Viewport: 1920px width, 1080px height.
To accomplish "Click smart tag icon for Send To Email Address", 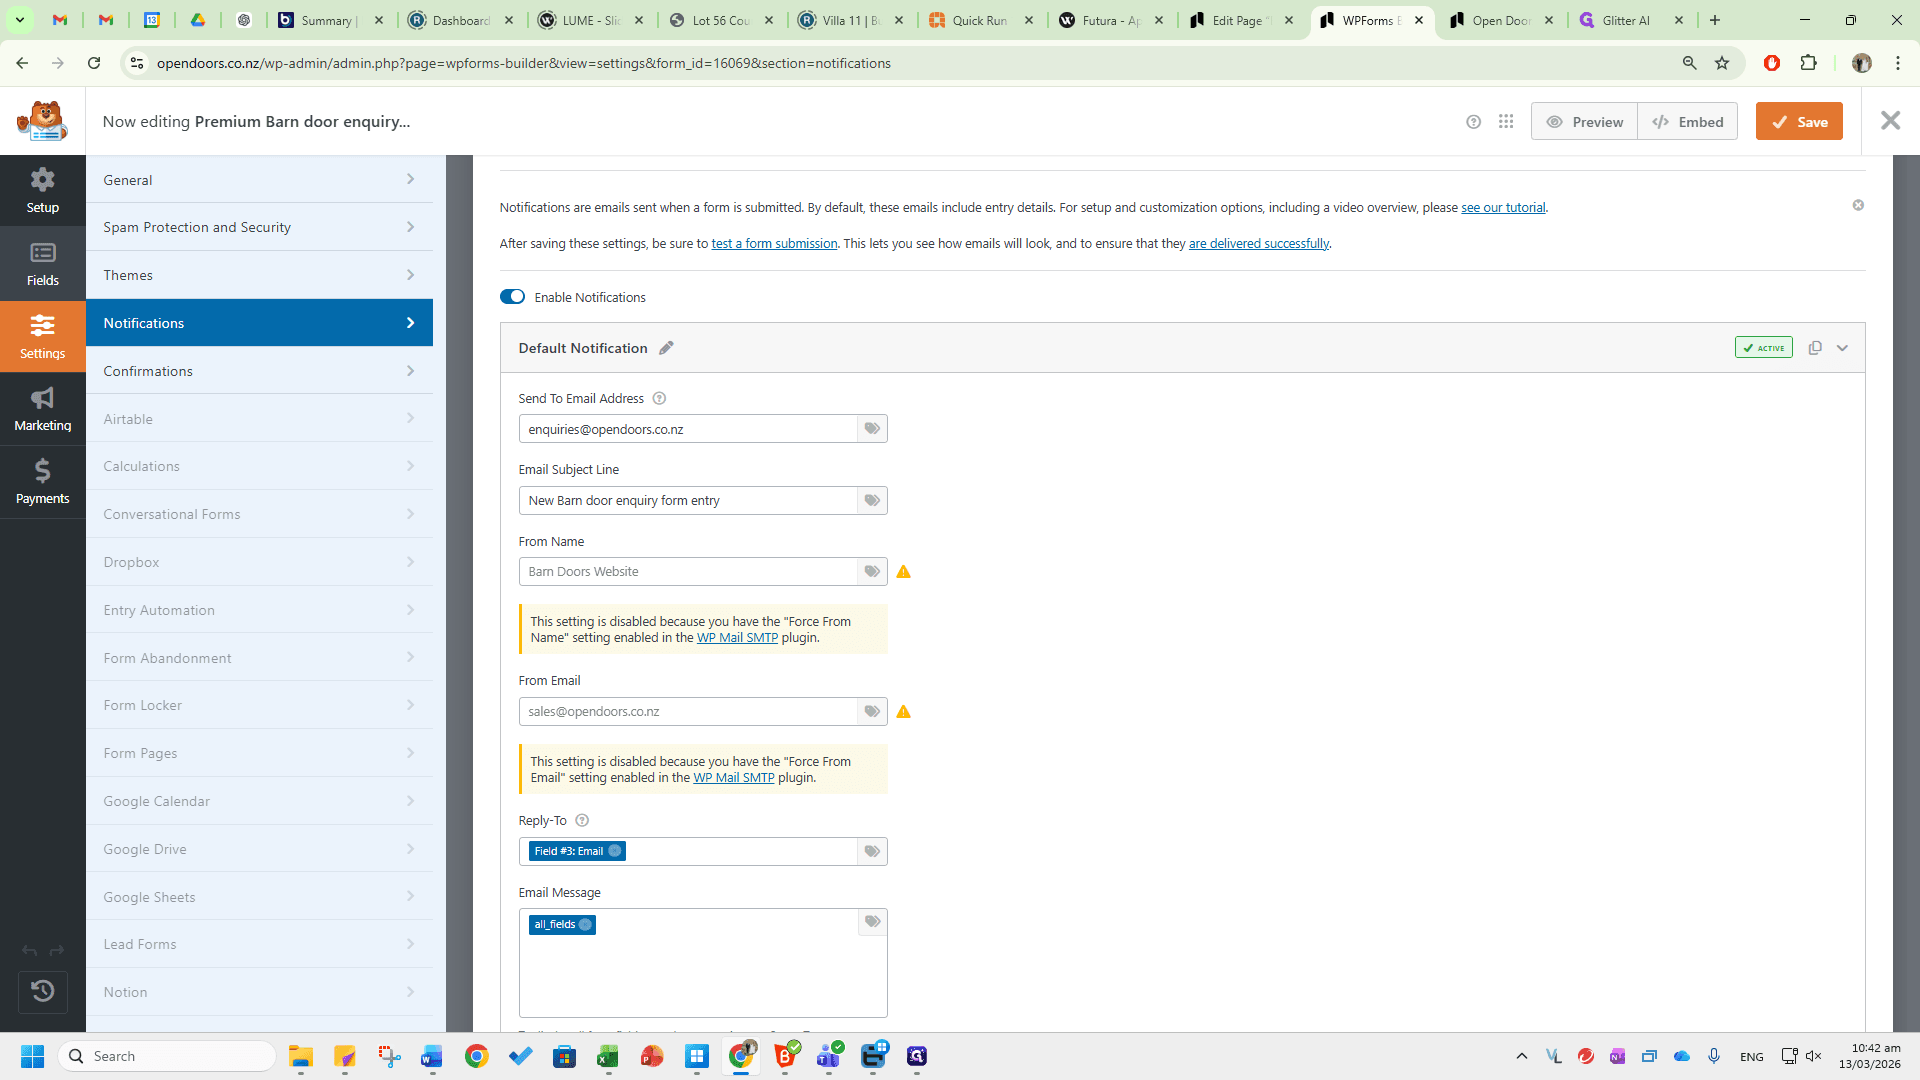I will point(872,429).
